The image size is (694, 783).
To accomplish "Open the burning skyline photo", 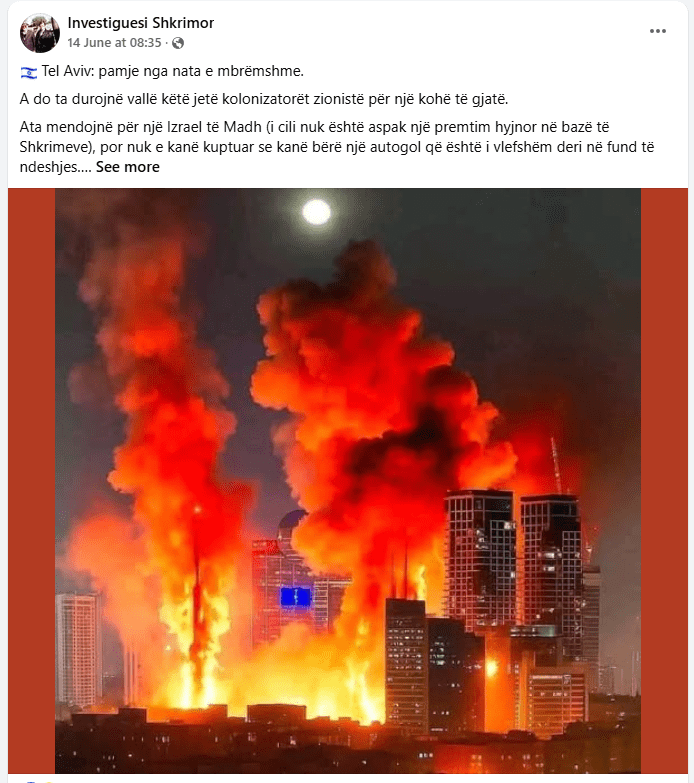I will pyautogui.click(x=348, y=480).
